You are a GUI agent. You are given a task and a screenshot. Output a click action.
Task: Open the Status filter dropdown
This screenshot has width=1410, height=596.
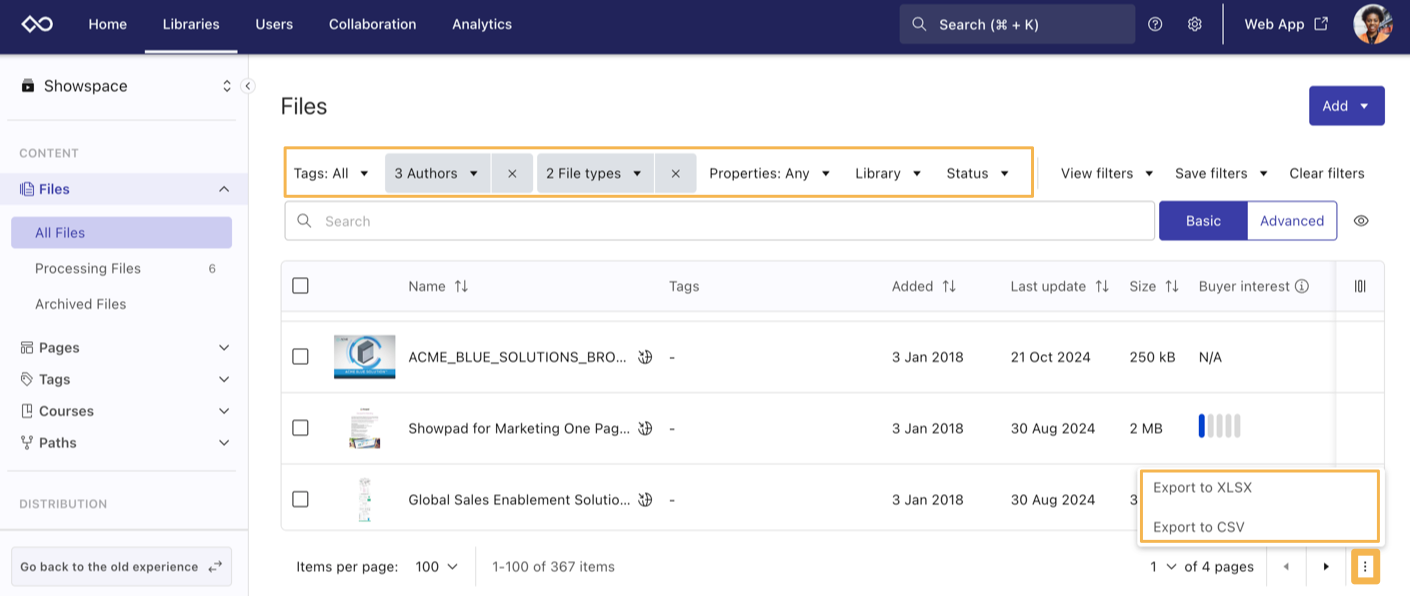click(977, 173)
